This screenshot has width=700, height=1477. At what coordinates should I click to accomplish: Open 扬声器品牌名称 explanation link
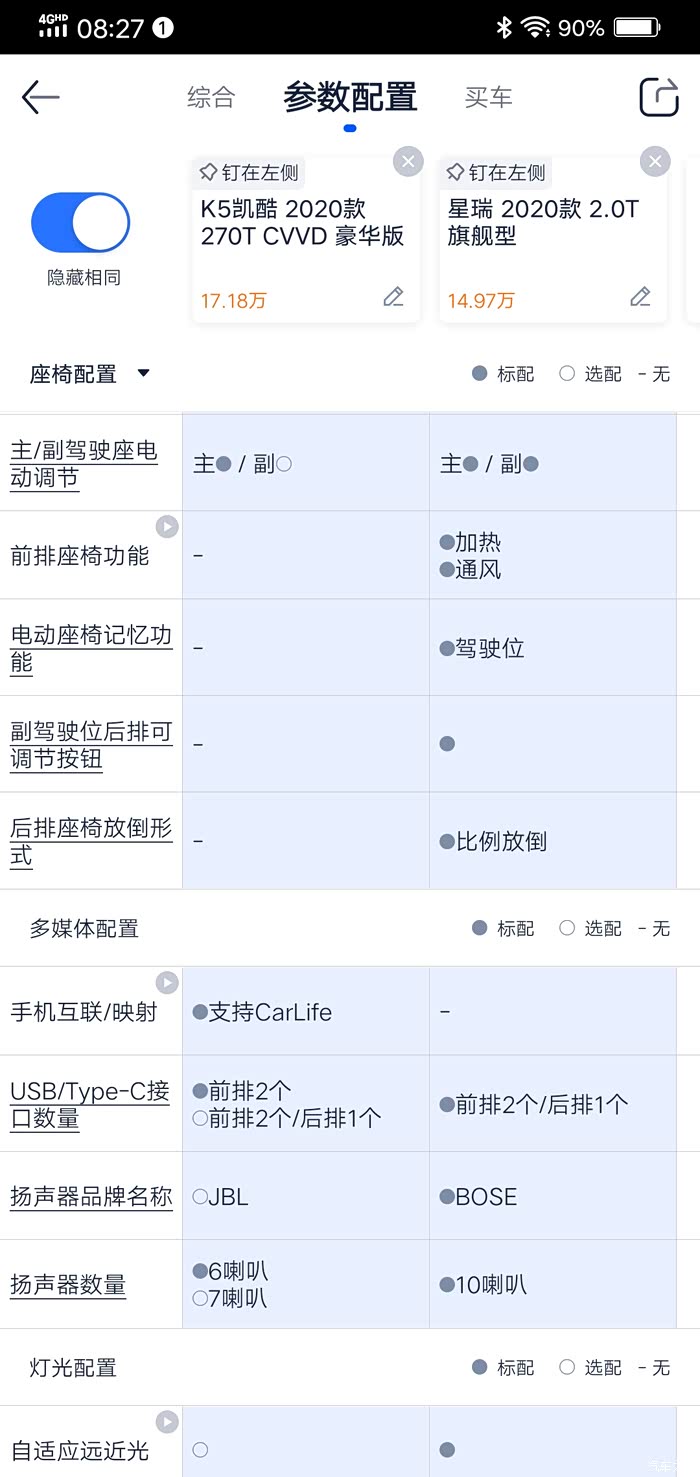(x=91, y=1196)
